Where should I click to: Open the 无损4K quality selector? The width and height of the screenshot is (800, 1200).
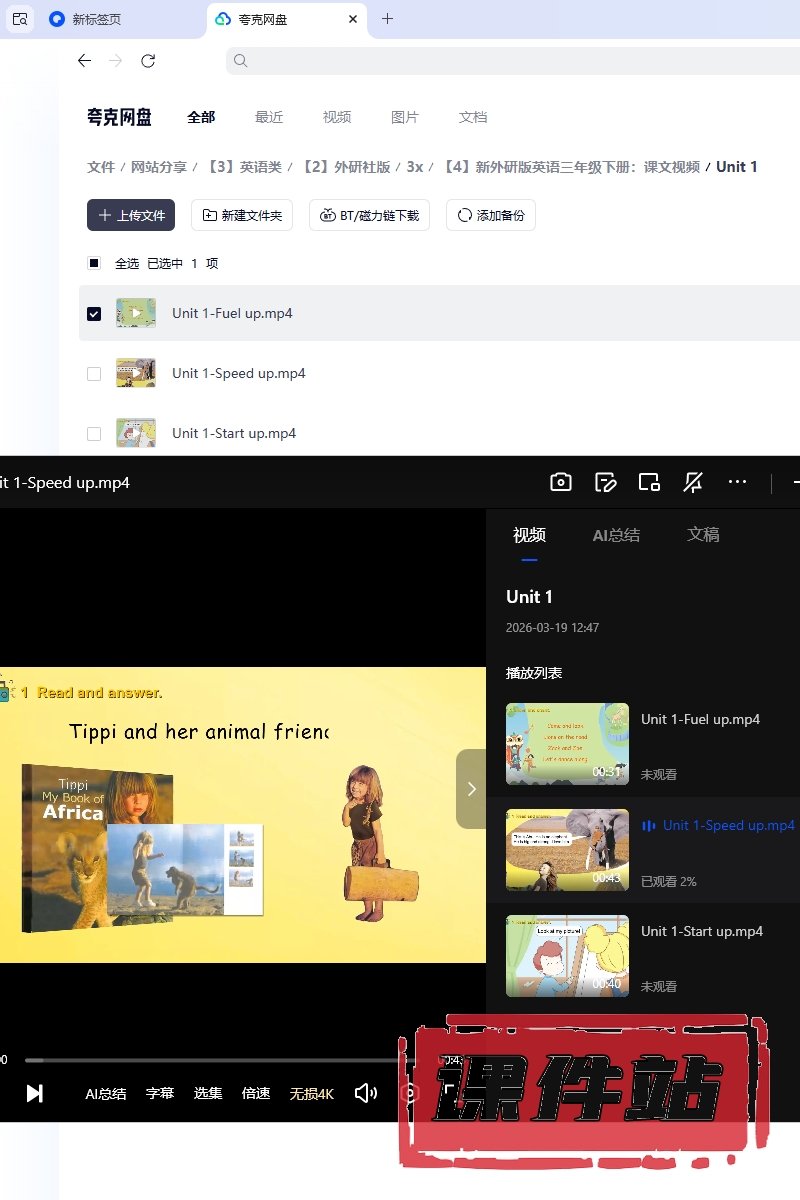coord(311,1093)
